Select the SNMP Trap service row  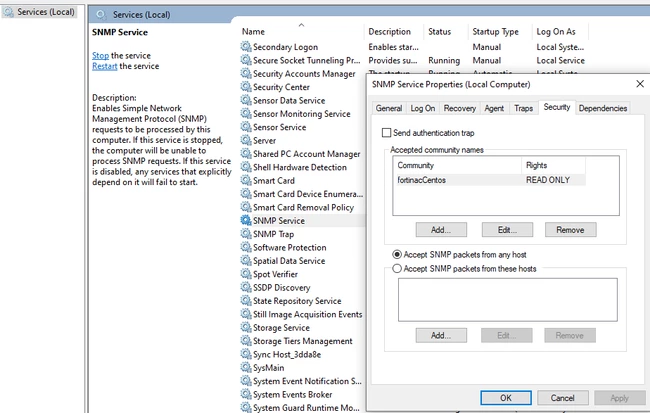pyautogui.click(x=302, y=234)
